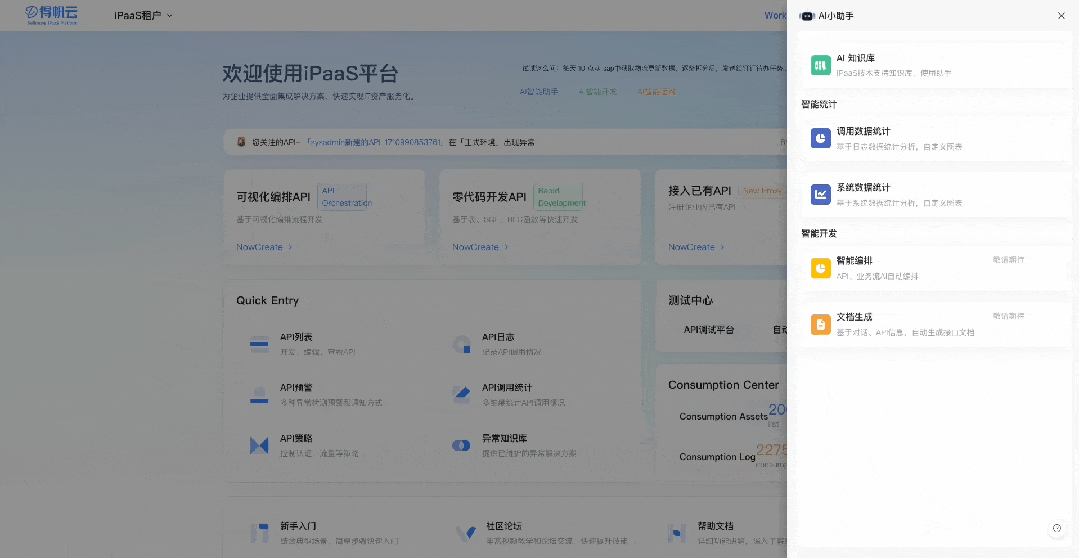Screen dimensions: 1079x558
Task: Click the API调用统计 icon
Action: [461, 395]
